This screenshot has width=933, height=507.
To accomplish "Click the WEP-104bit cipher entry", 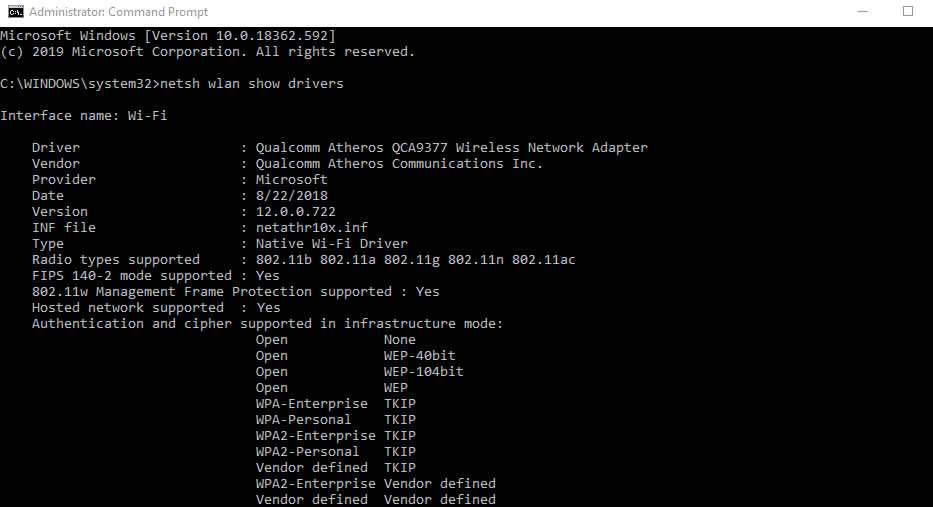I will [423, 372].
